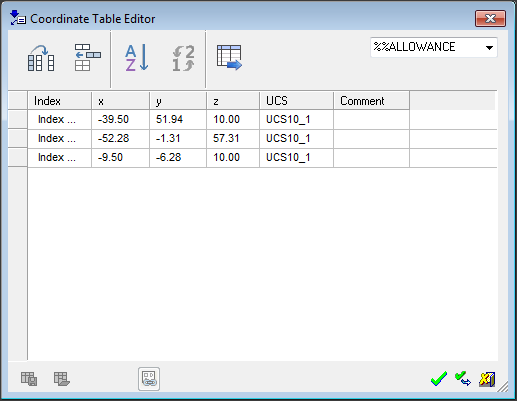Screen dimensions: 517x401
Task: Select the y value -1.31 cell
Action: coord(178,138)
